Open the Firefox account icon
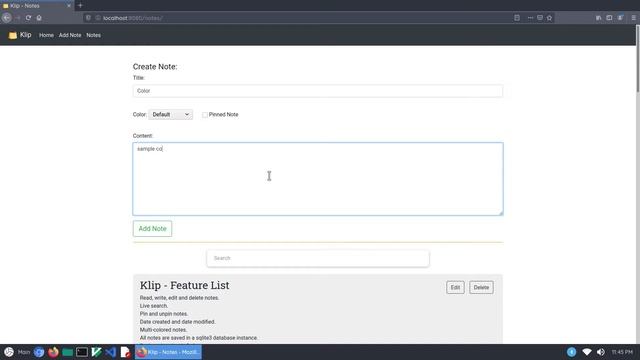The height and width of the screenshot is (360, 640). point(620,18)
